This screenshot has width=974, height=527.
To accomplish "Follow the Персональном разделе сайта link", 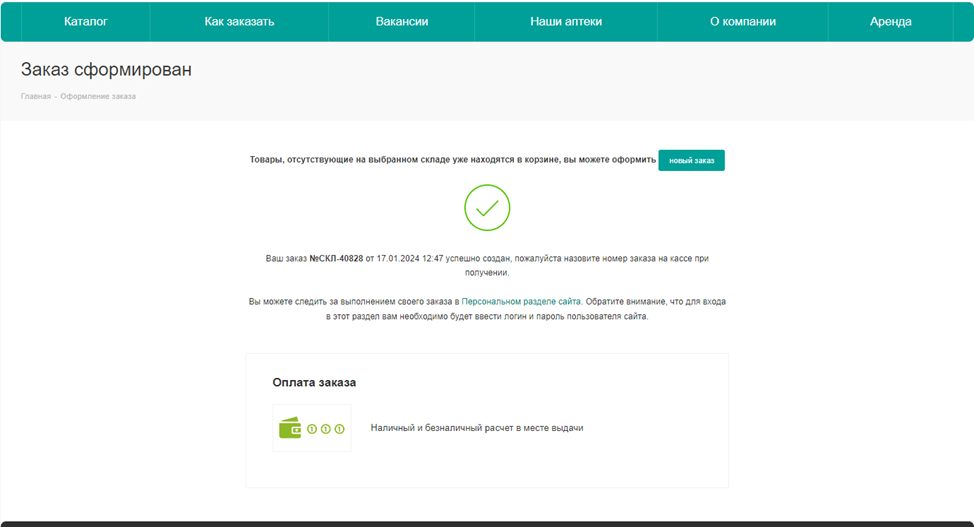I will pyautogui.click(x=521, y=301).
